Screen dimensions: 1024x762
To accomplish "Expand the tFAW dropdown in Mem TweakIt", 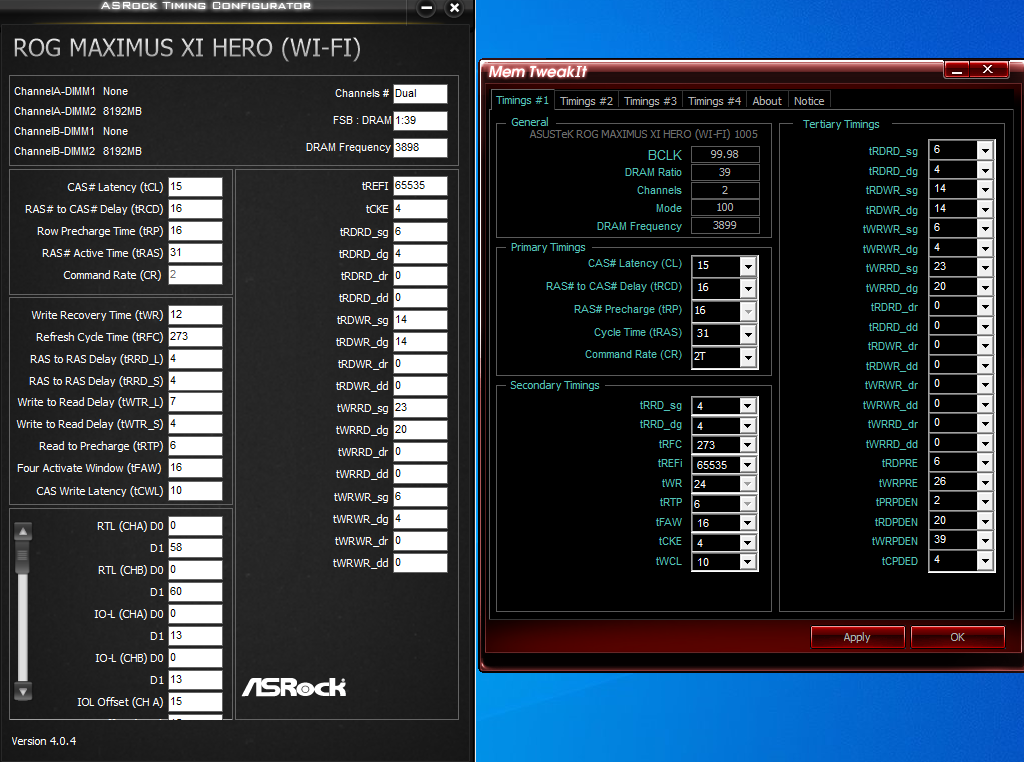I will point(748,523).
